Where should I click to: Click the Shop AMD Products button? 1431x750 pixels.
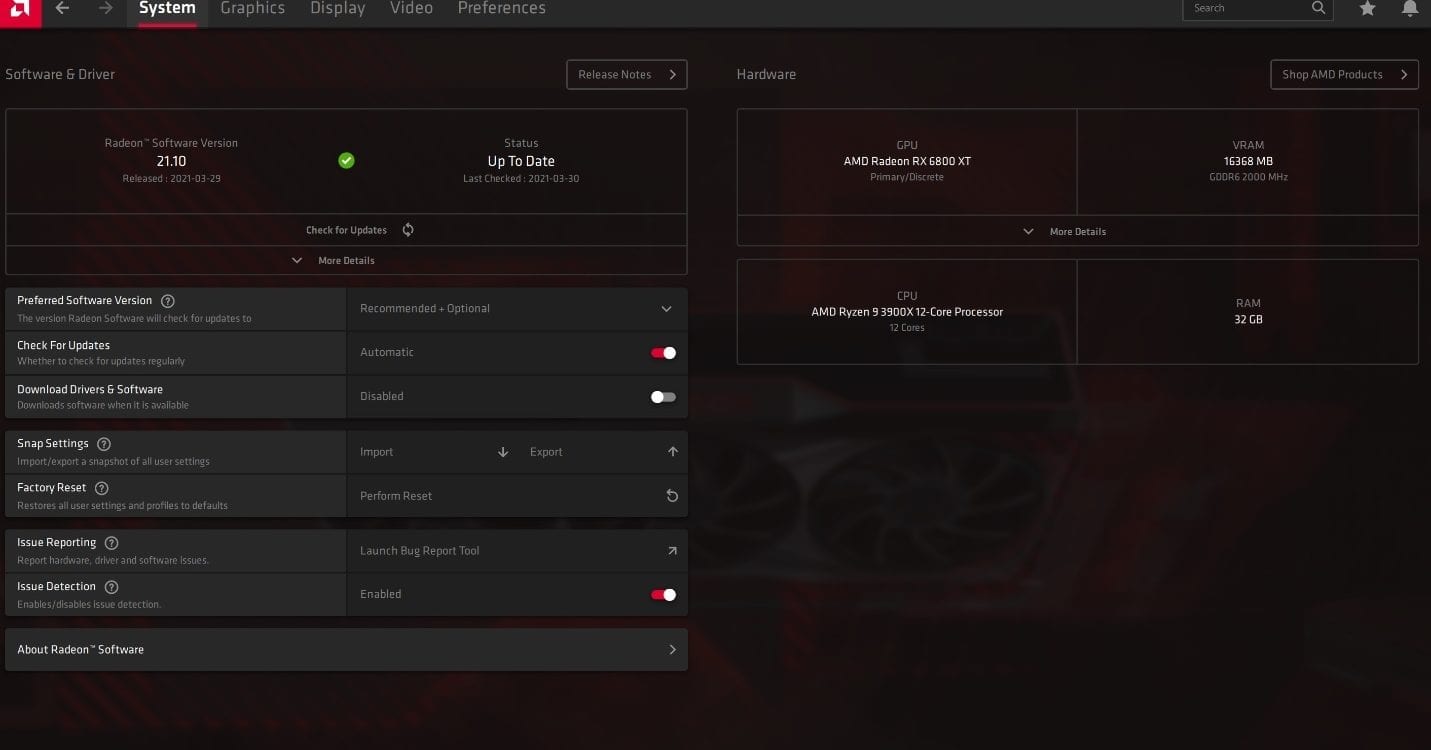tap(1344, 75)
